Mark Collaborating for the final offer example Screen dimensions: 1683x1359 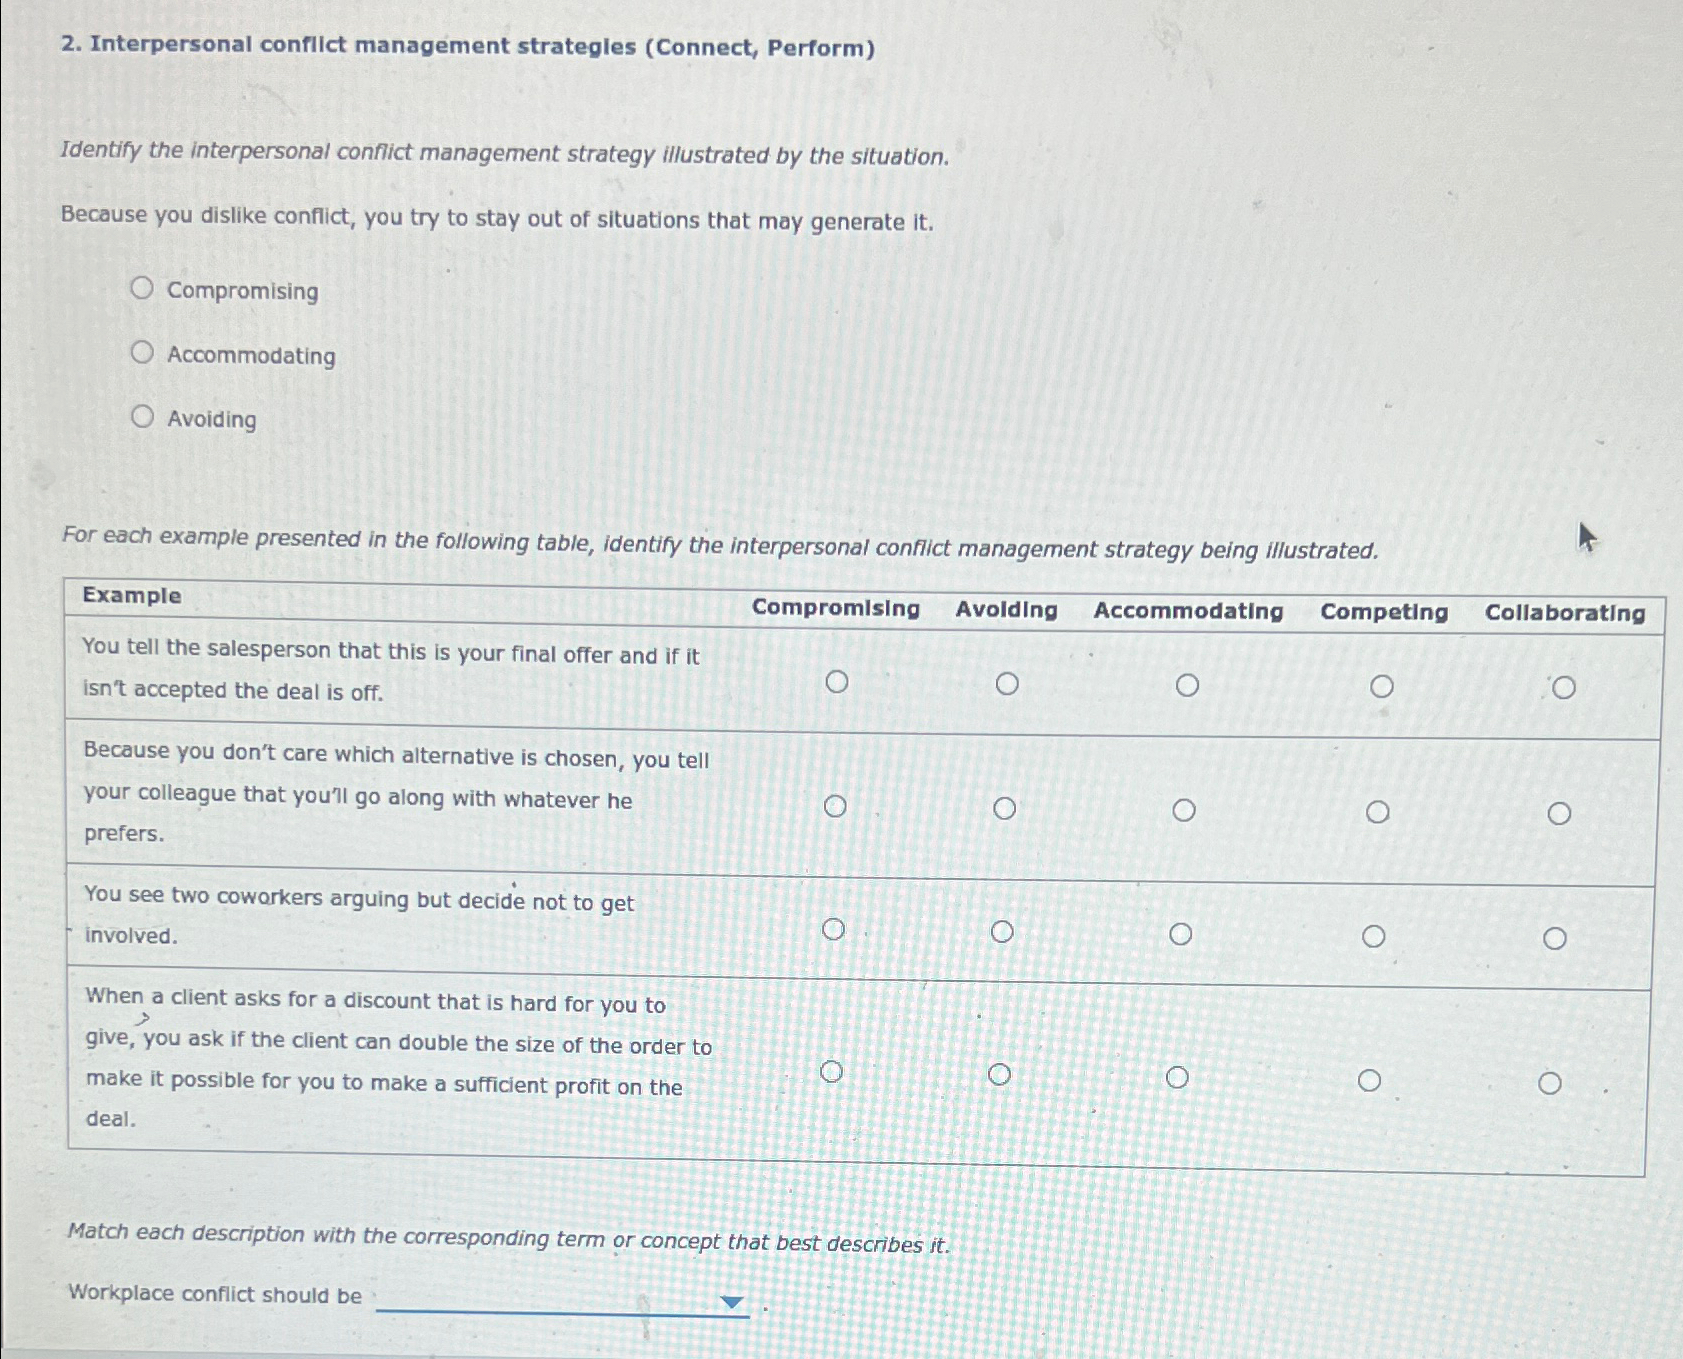(x=1564, y=685)
